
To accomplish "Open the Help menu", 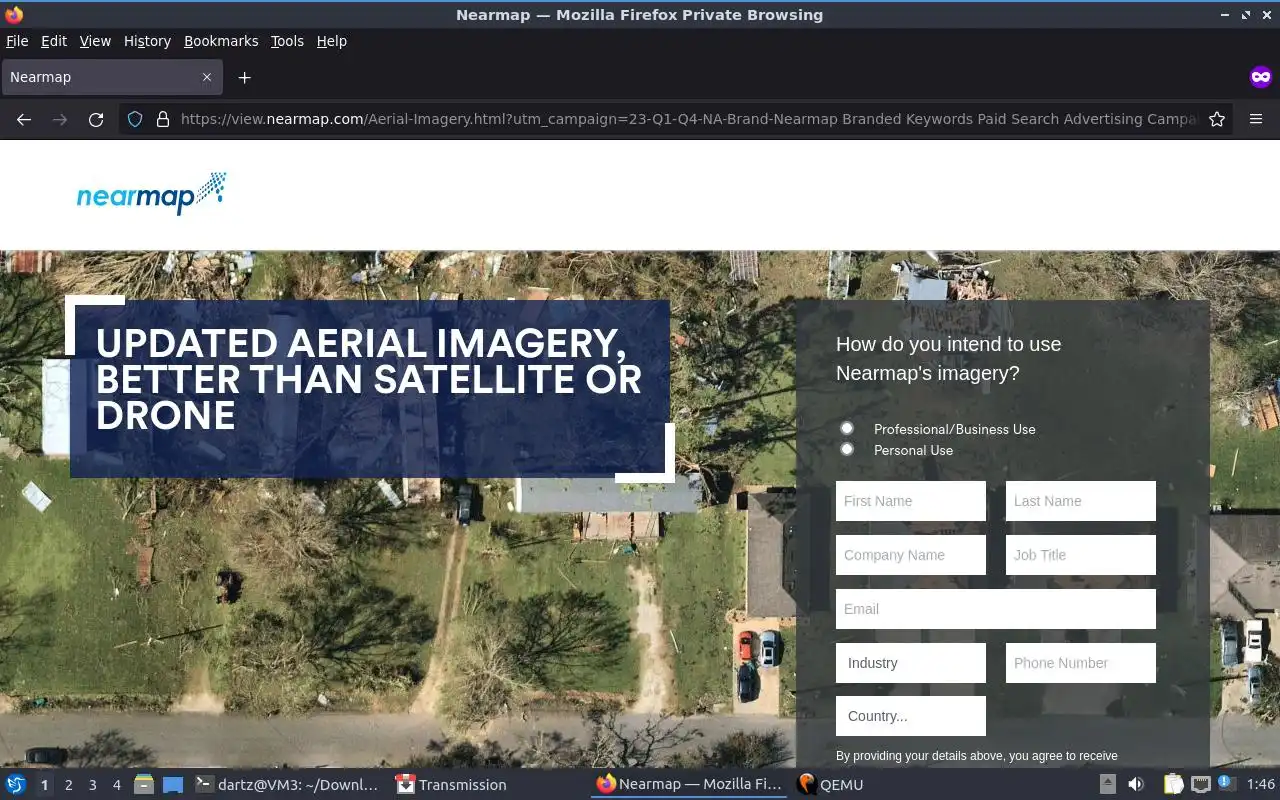I will [332, 41].
